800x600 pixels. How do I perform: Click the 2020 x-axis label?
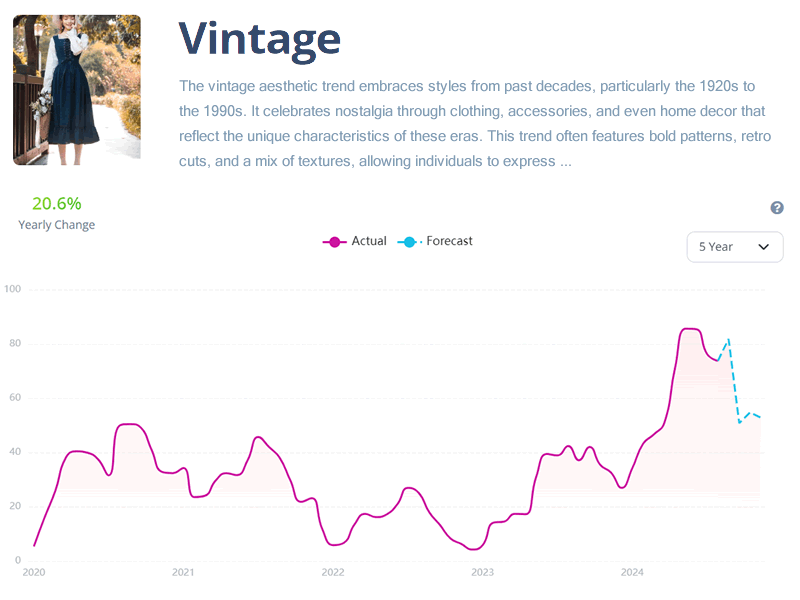pos(34,572)
